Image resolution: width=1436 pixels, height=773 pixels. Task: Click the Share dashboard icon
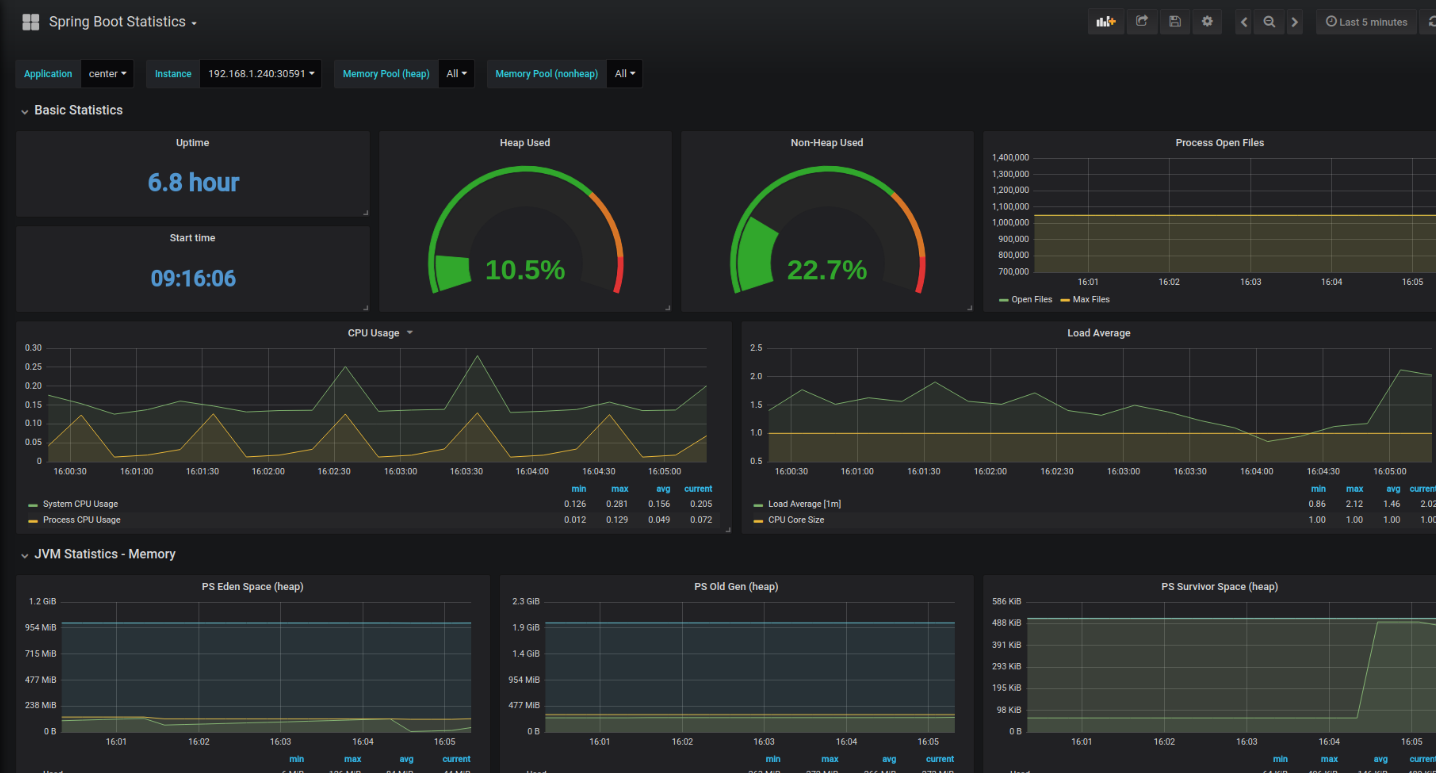click(x=1141, y=22)
